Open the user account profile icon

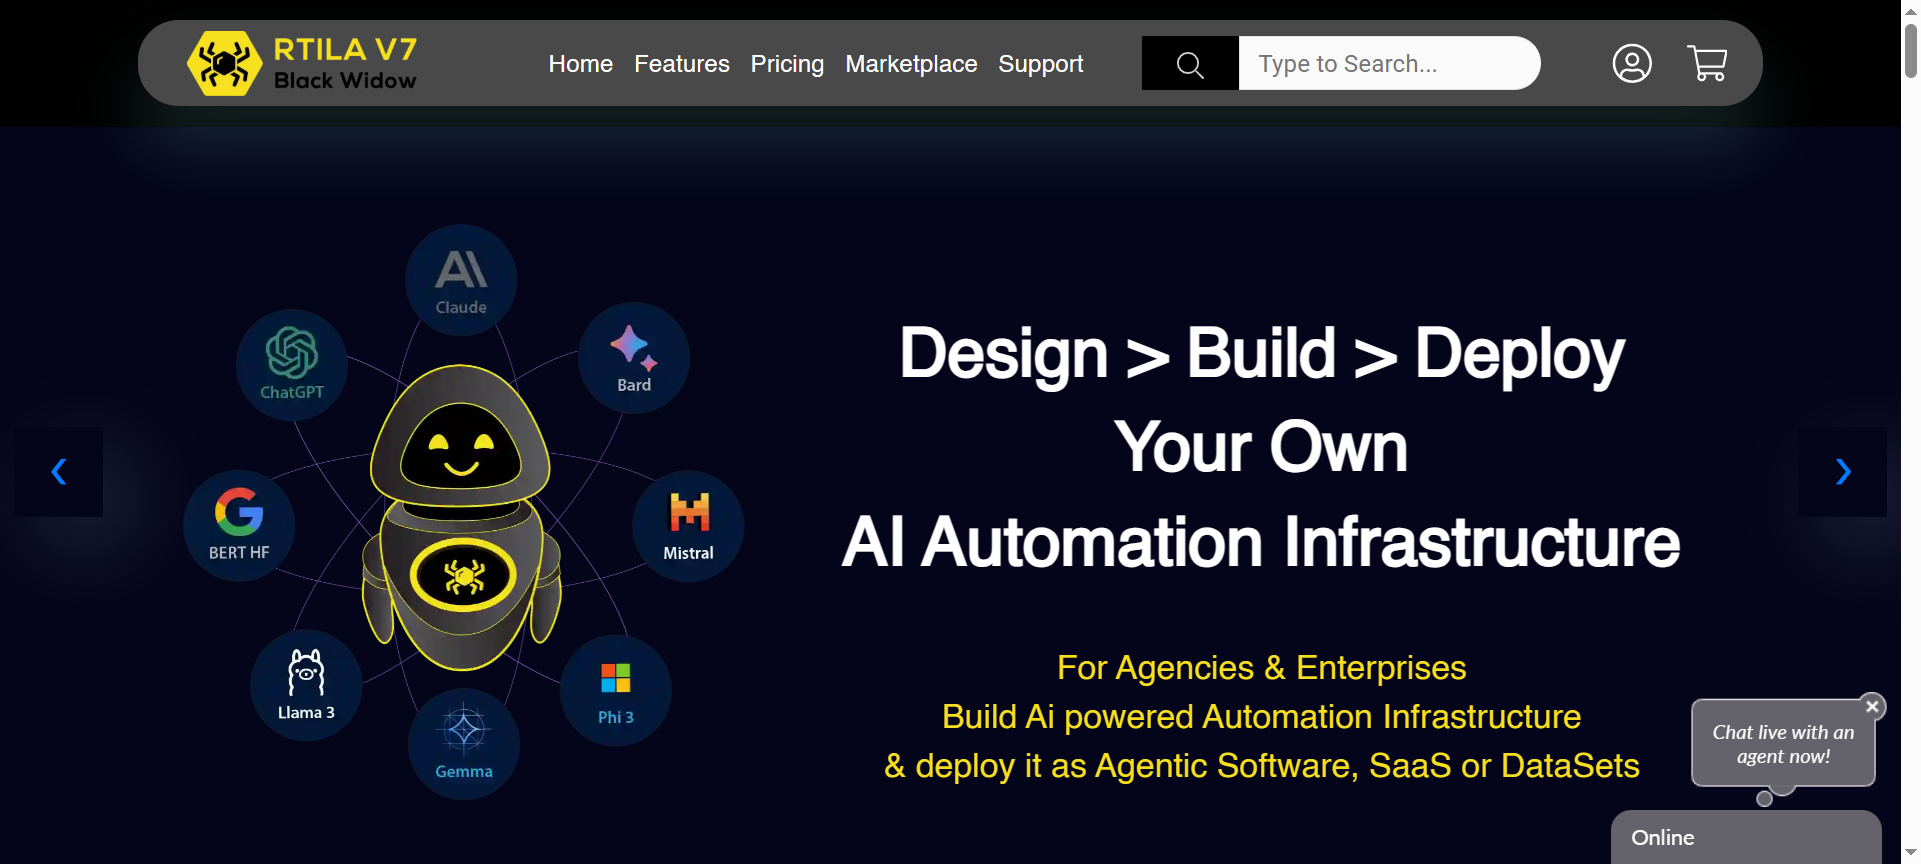[x=1631, y=64]
